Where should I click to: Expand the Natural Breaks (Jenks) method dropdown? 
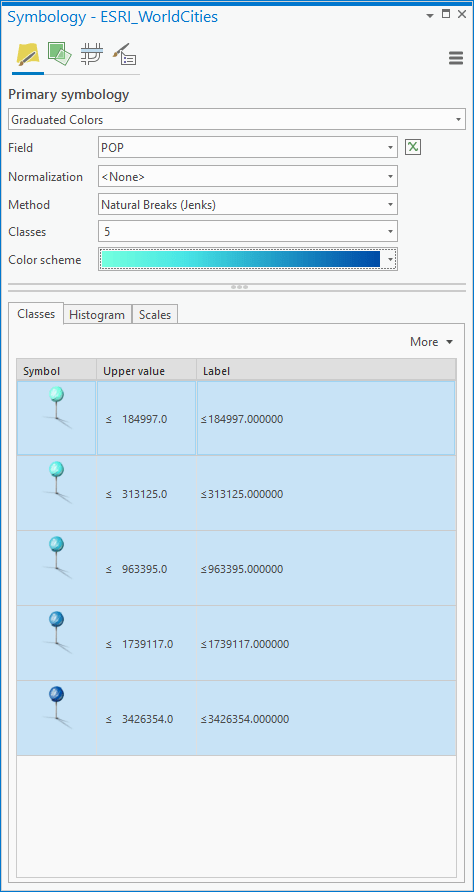click(x=248, y=204)
